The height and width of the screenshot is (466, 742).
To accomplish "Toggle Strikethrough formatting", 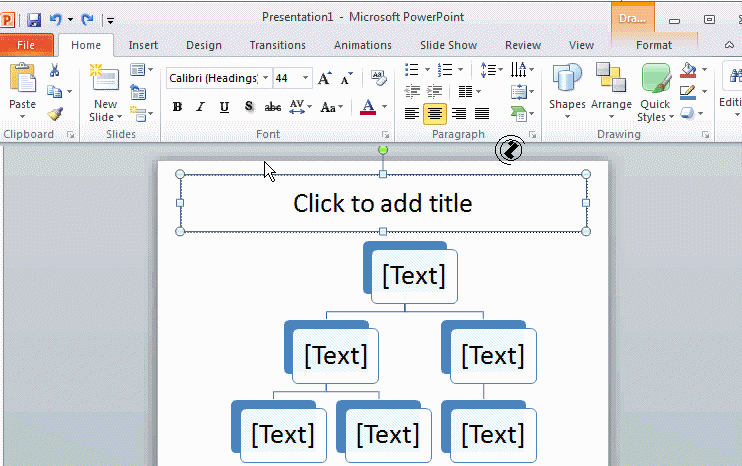I will point(273,107).
